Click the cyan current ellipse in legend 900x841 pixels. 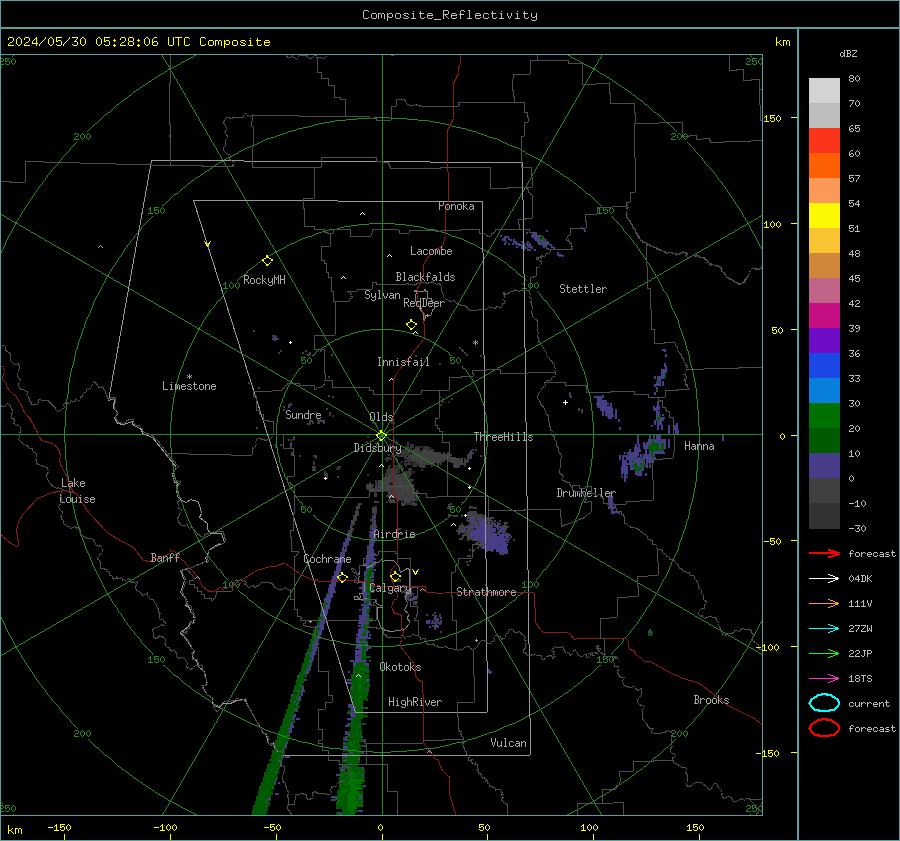[x=824, y=703]
